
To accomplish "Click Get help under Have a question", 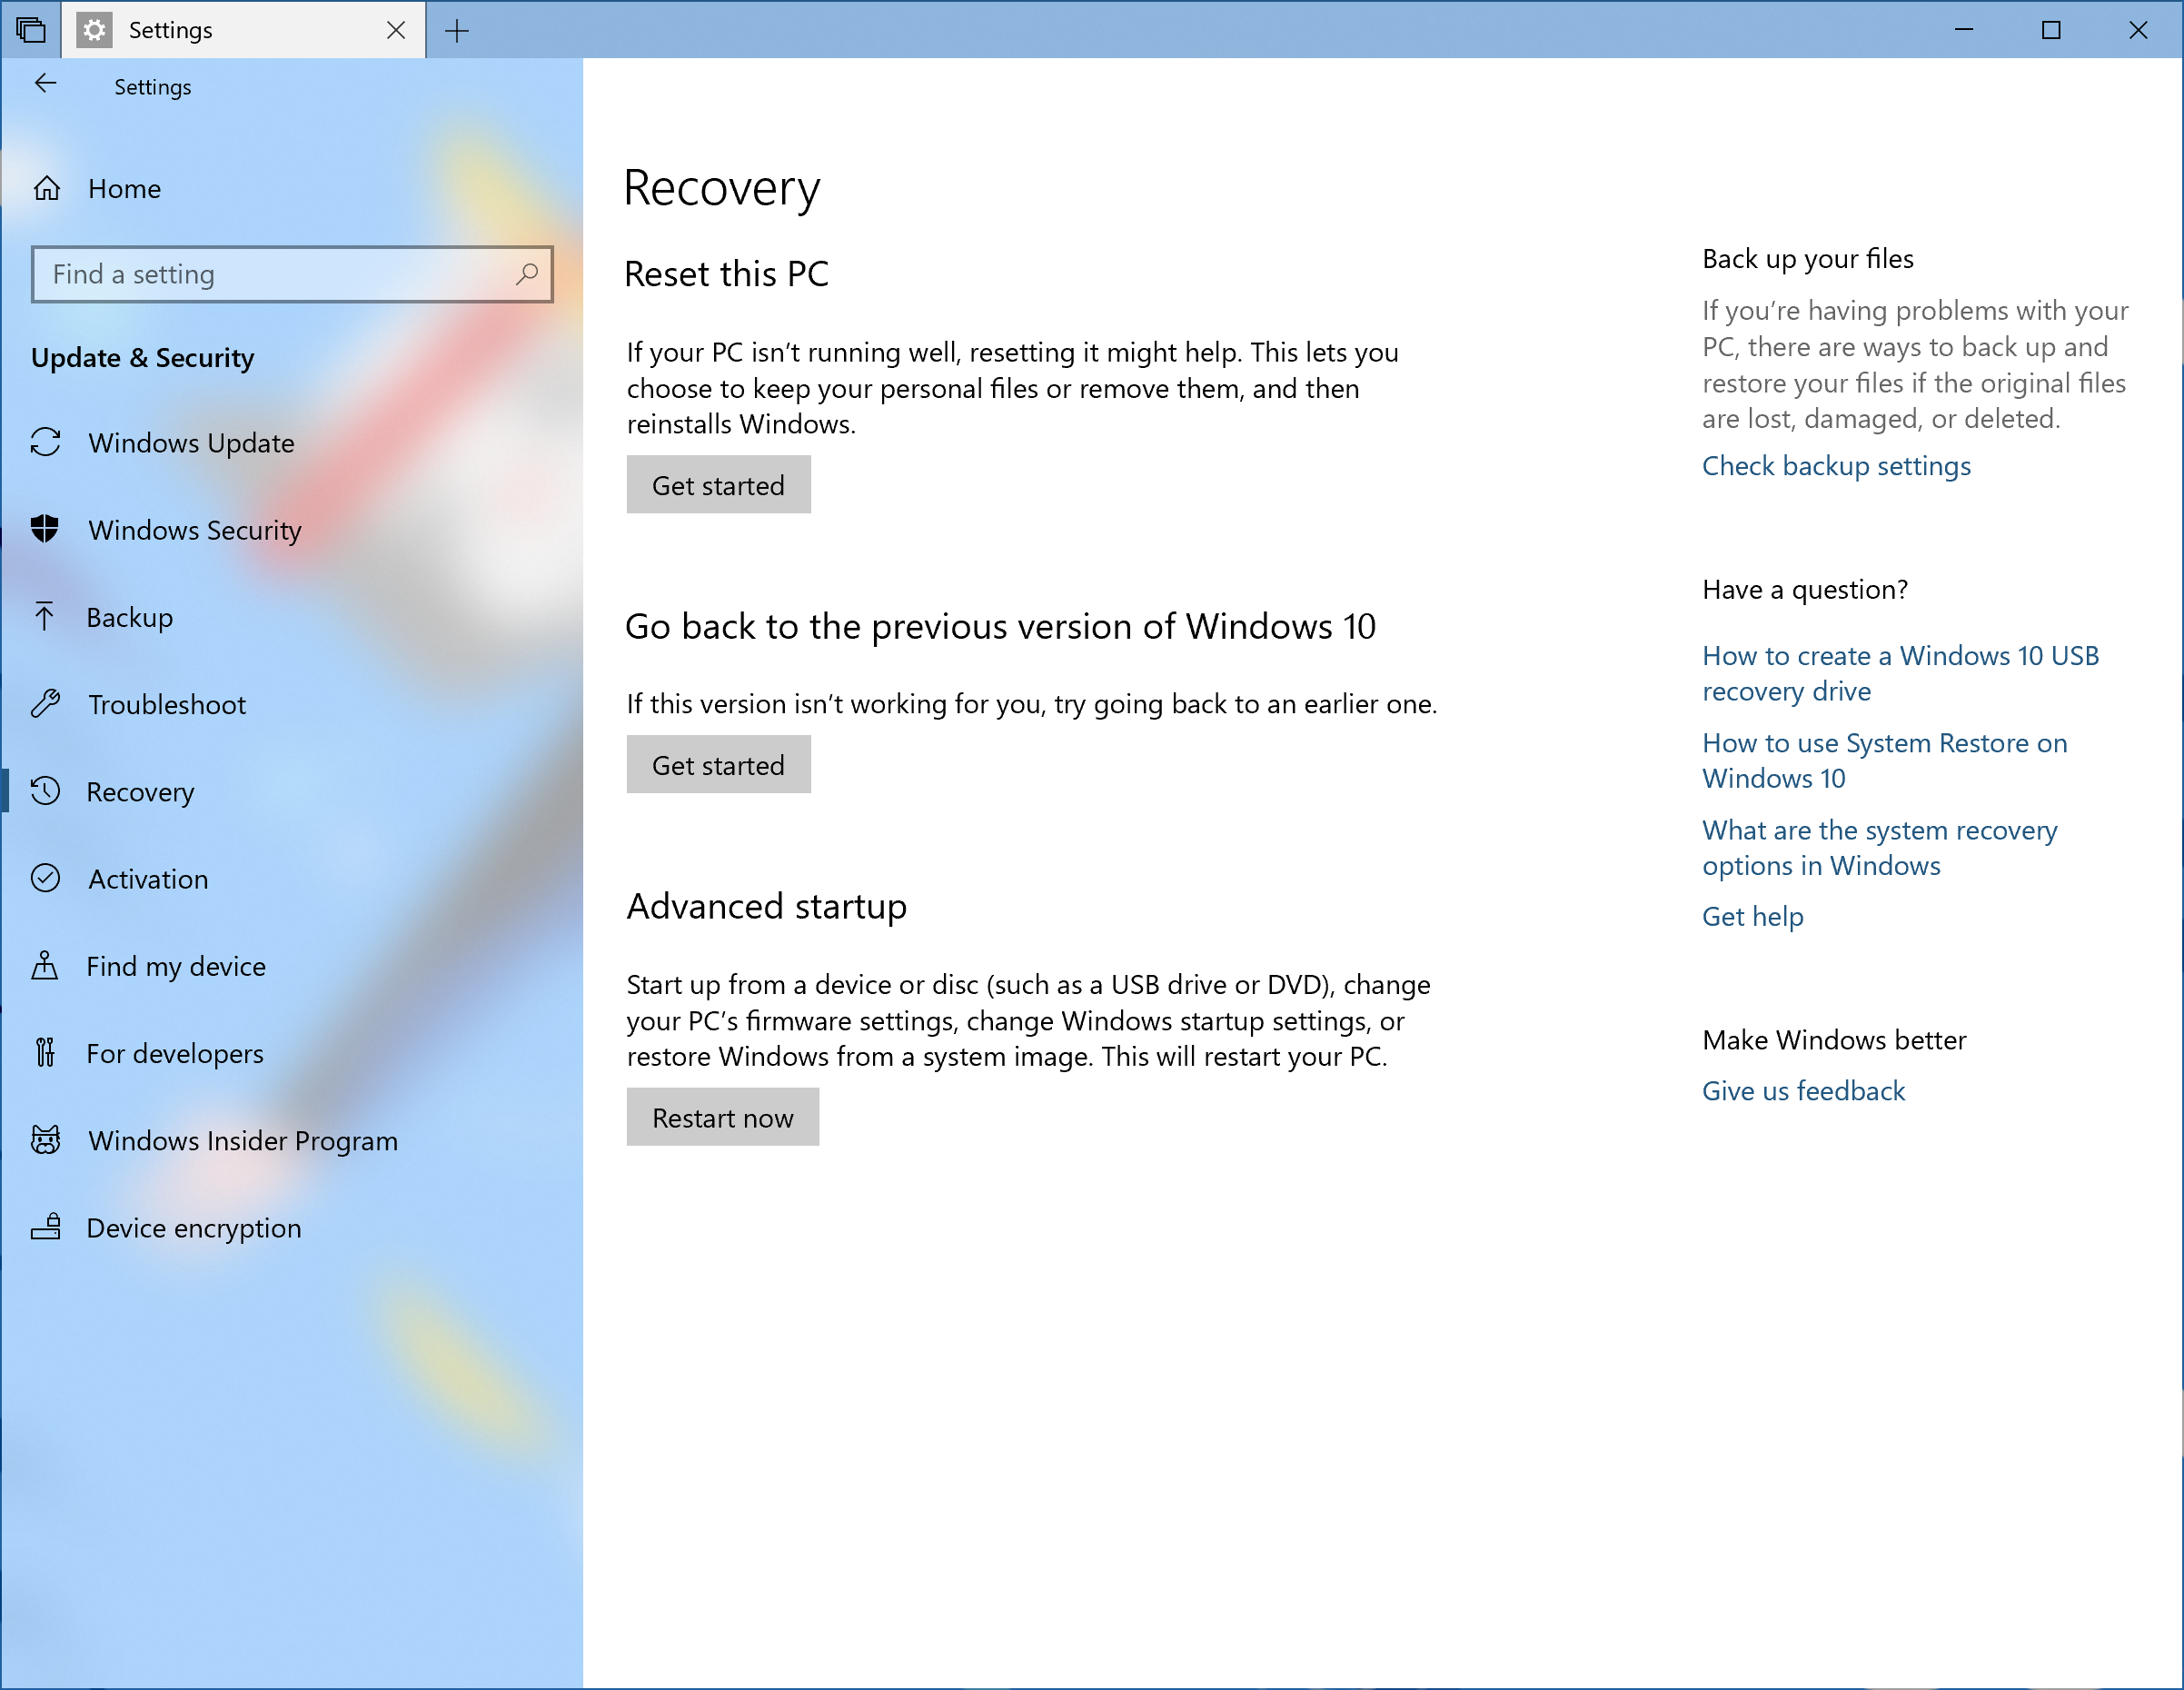I will click(1752, 915).
